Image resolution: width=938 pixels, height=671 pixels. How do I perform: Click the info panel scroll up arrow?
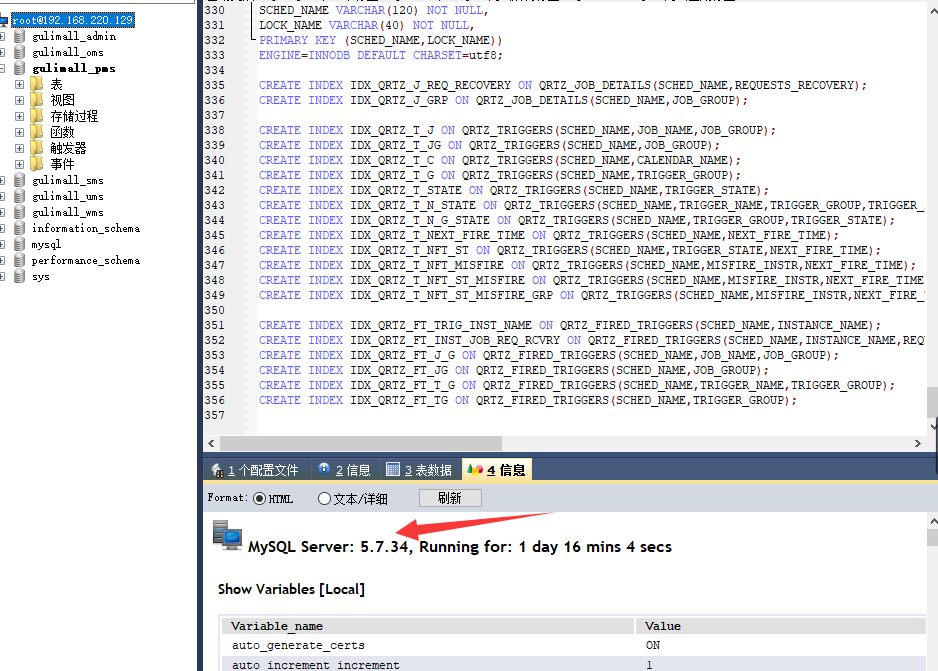pyautogui.click(x=933, y=521)
